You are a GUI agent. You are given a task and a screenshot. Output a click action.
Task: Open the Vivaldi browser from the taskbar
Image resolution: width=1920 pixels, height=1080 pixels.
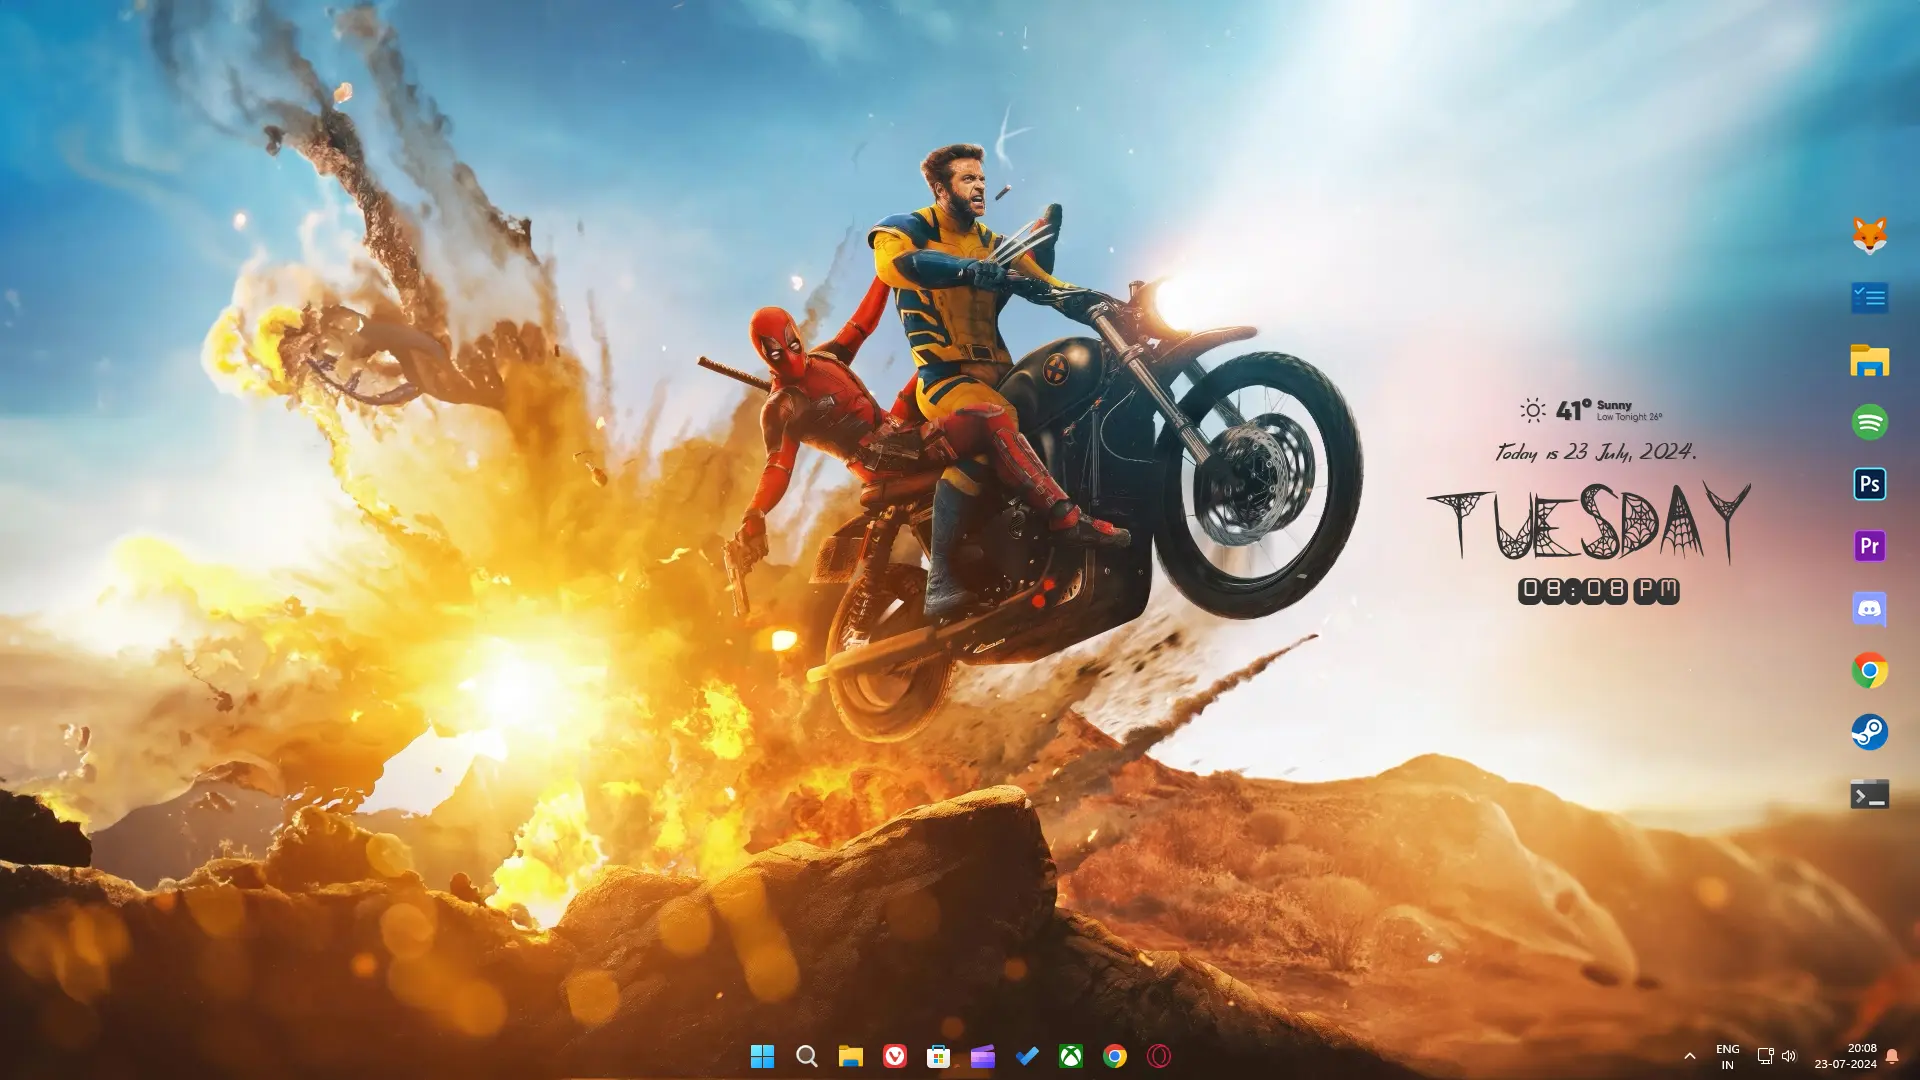coord(895,1056)
